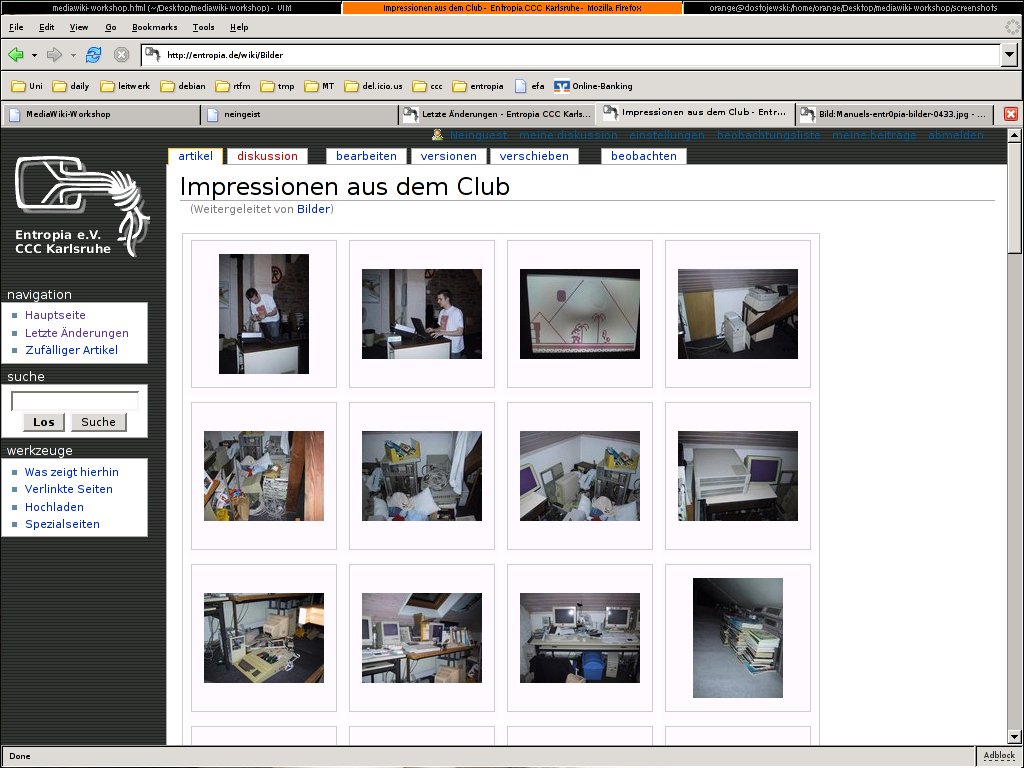Open thumbnail of pyramid game projection screen

pos(580,314)
